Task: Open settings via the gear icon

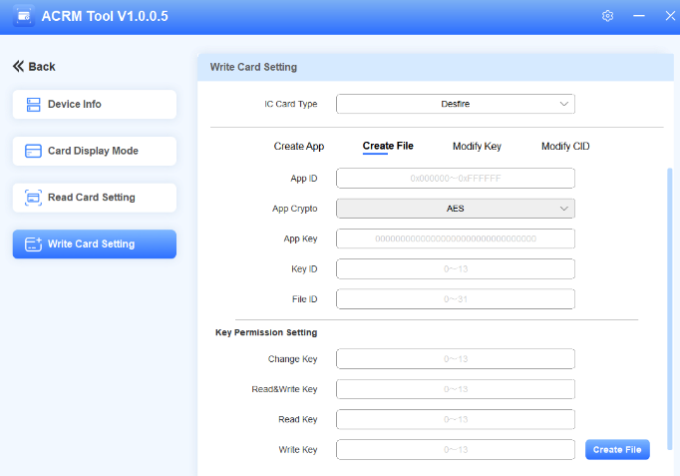Action: click(608, 17)
